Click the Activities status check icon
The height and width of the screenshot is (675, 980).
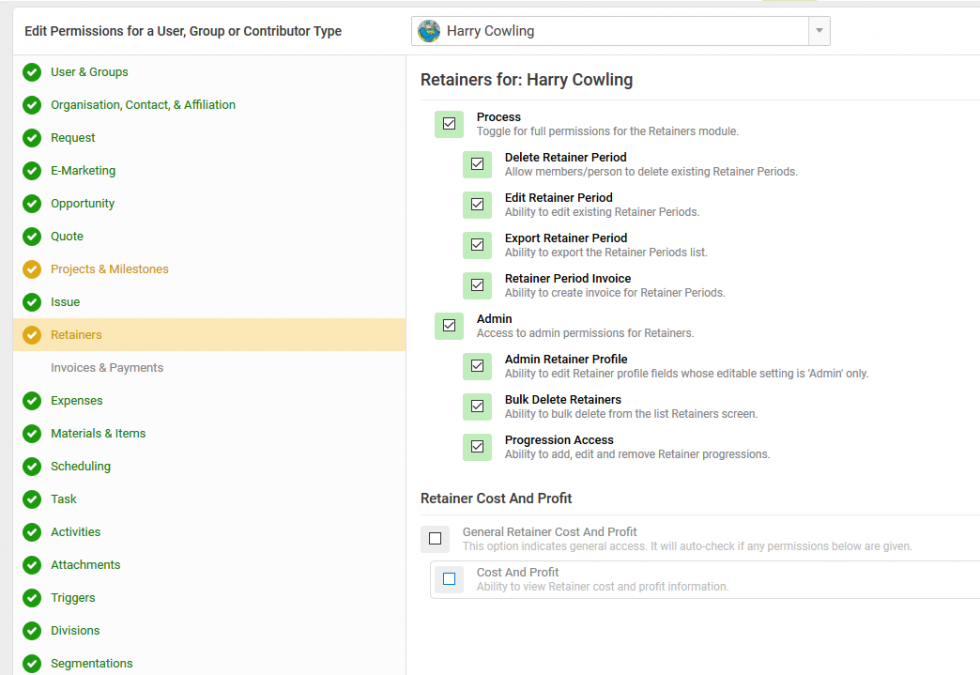coord(32,532)
